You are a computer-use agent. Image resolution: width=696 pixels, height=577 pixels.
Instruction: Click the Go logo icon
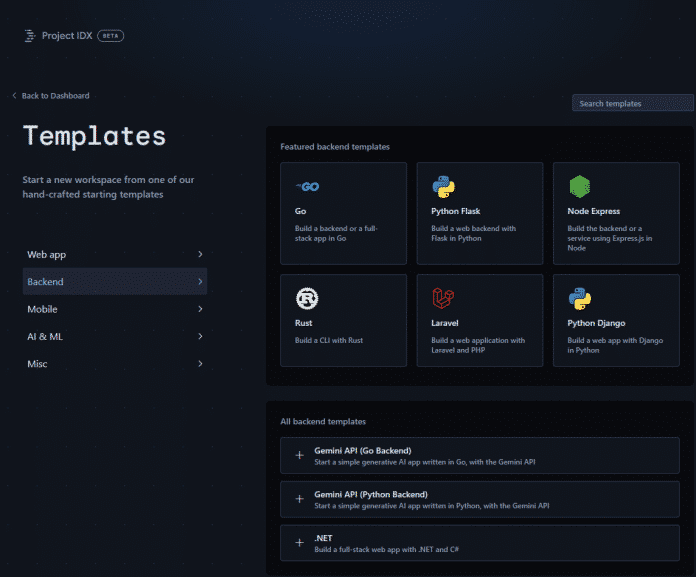307,187
